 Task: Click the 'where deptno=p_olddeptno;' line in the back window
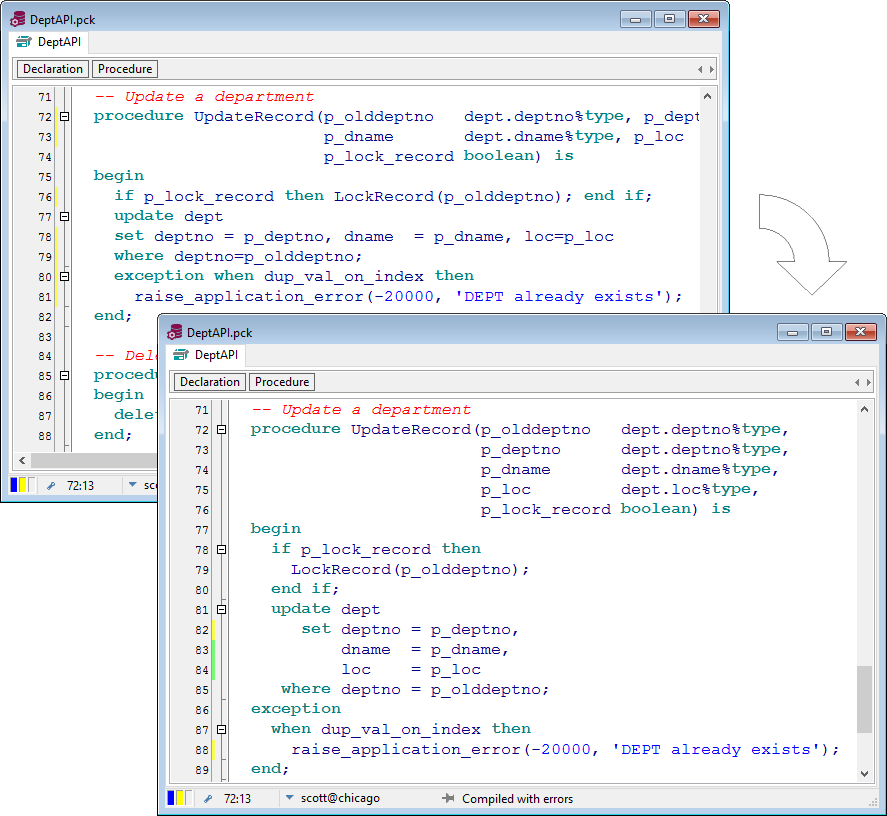click(x=238, y=256)
